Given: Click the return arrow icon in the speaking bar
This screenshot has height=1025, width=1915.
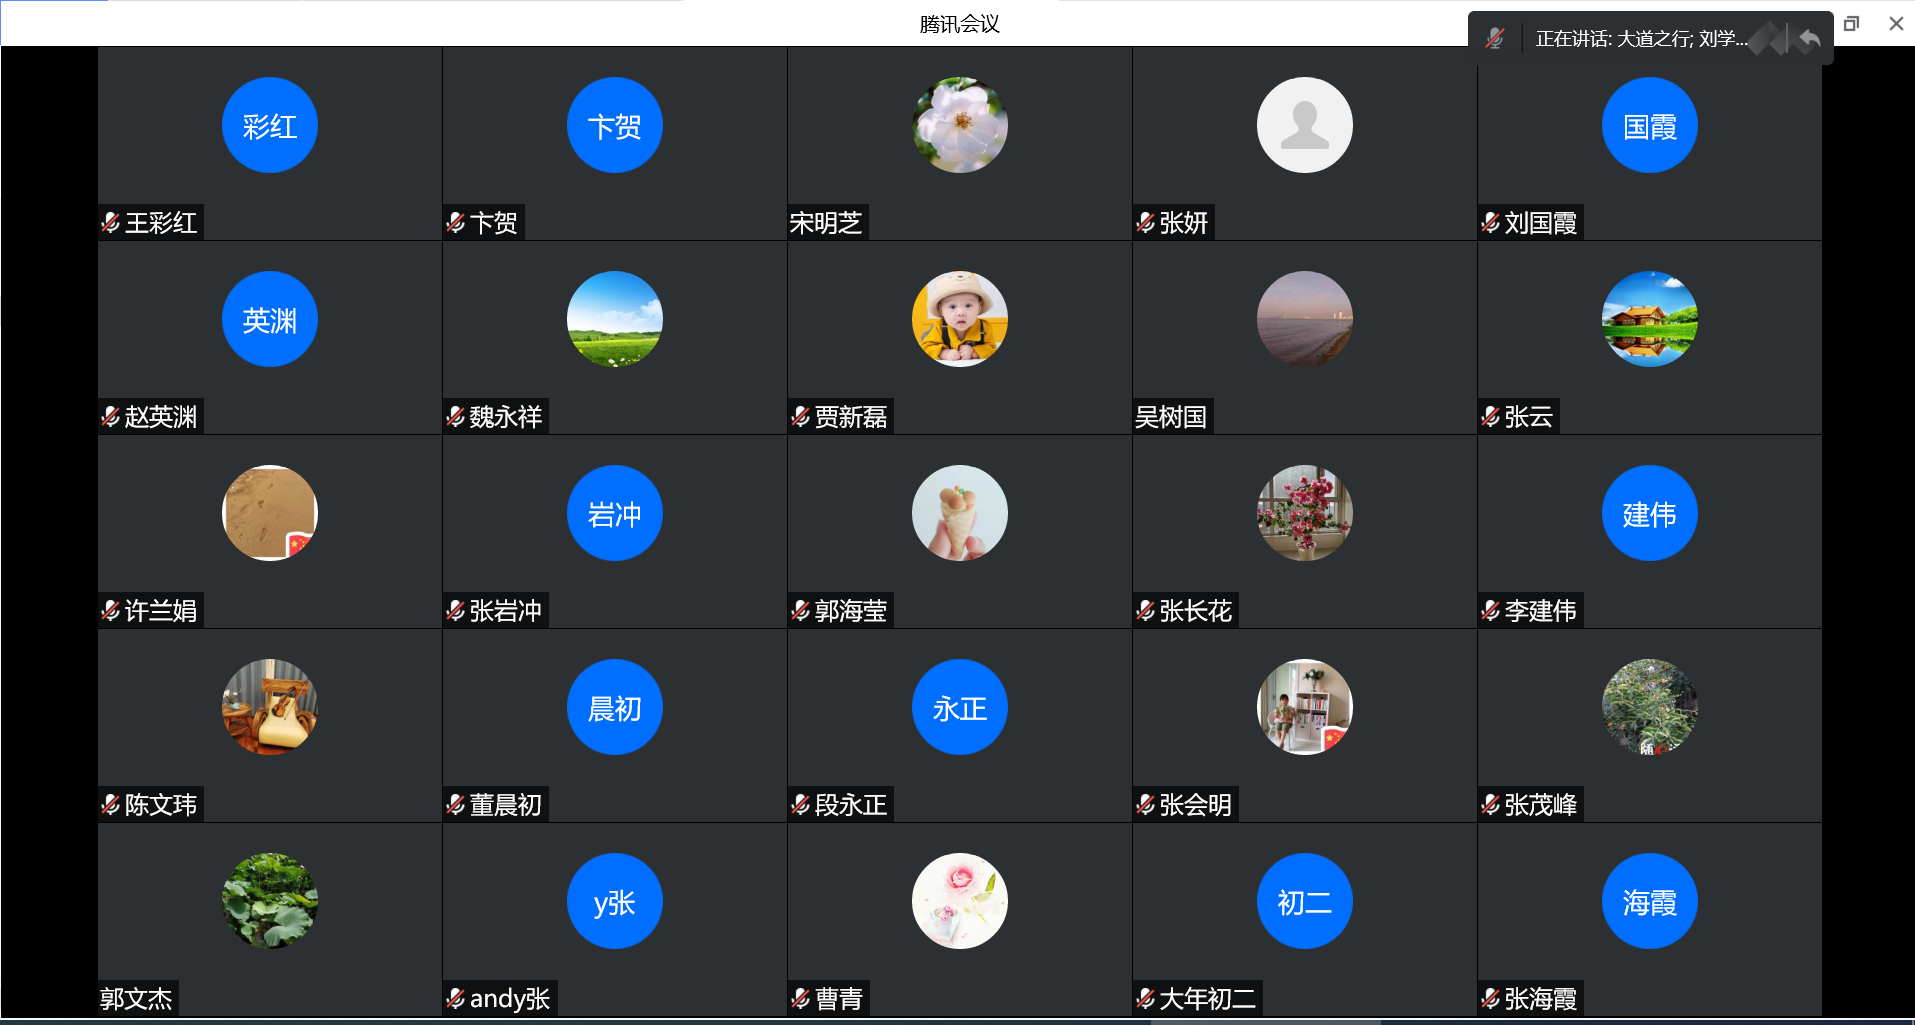Looking at the screenshot, I should coord(1809,39).
